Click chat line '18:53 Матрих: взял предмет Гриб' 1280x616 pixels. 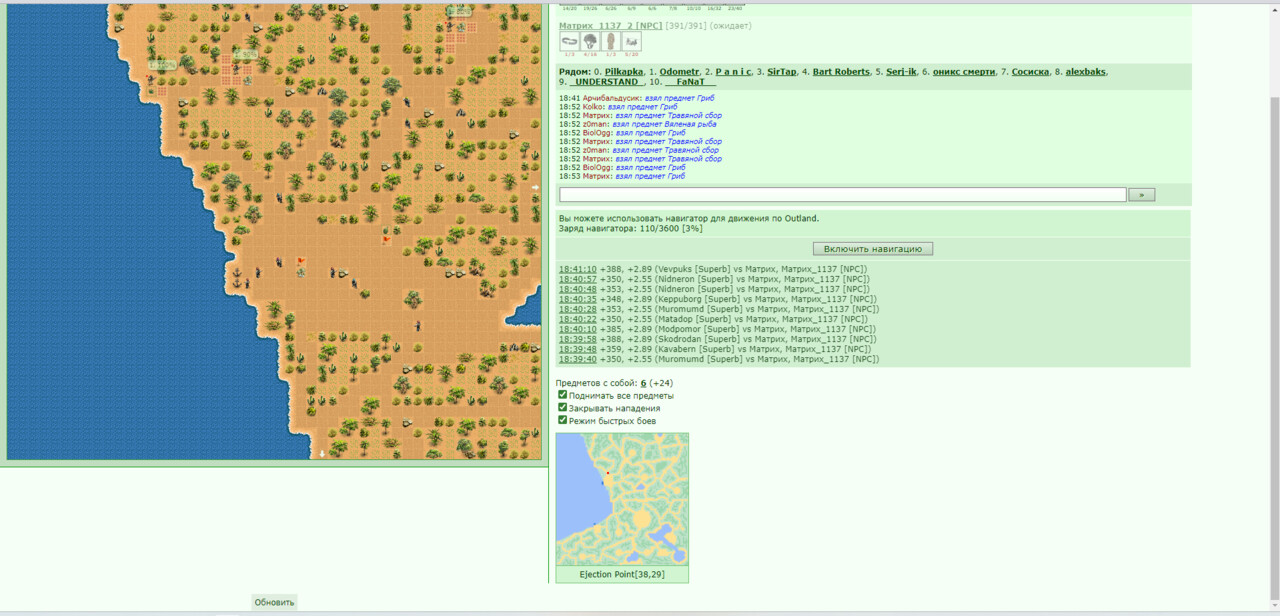(622, 176)
